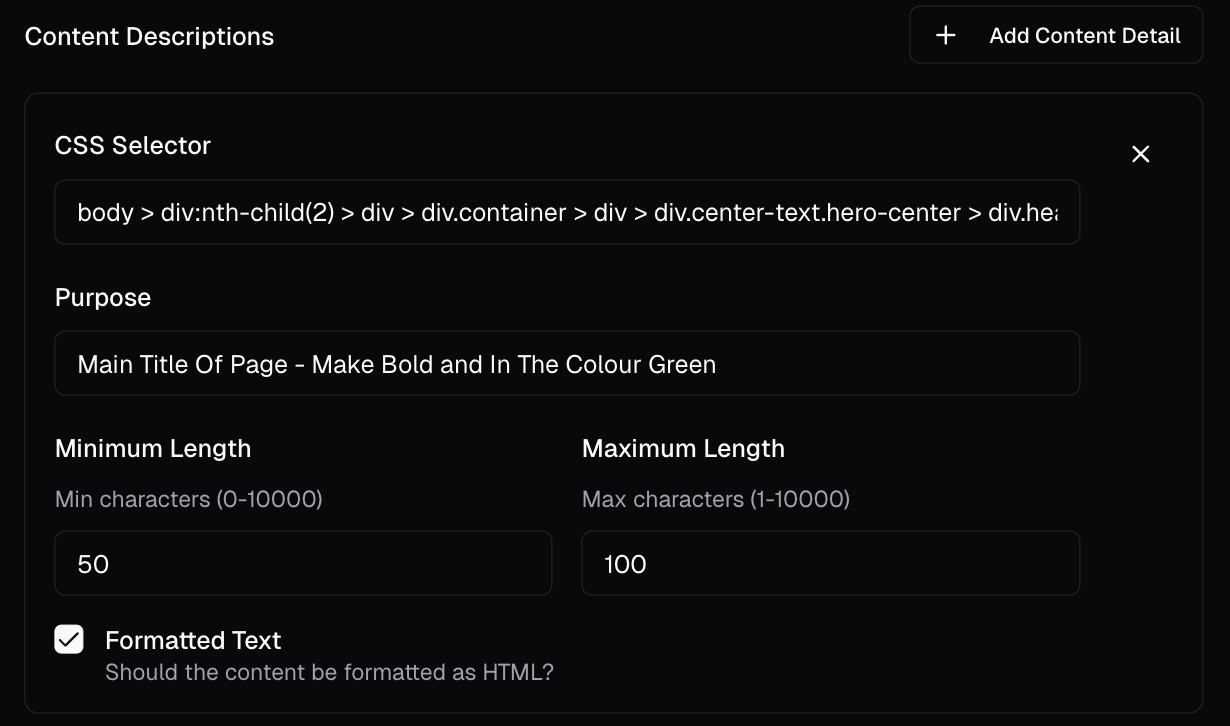Uncheck the Formatted Text checkbox
1230x726 pixels.
point(69,640)
